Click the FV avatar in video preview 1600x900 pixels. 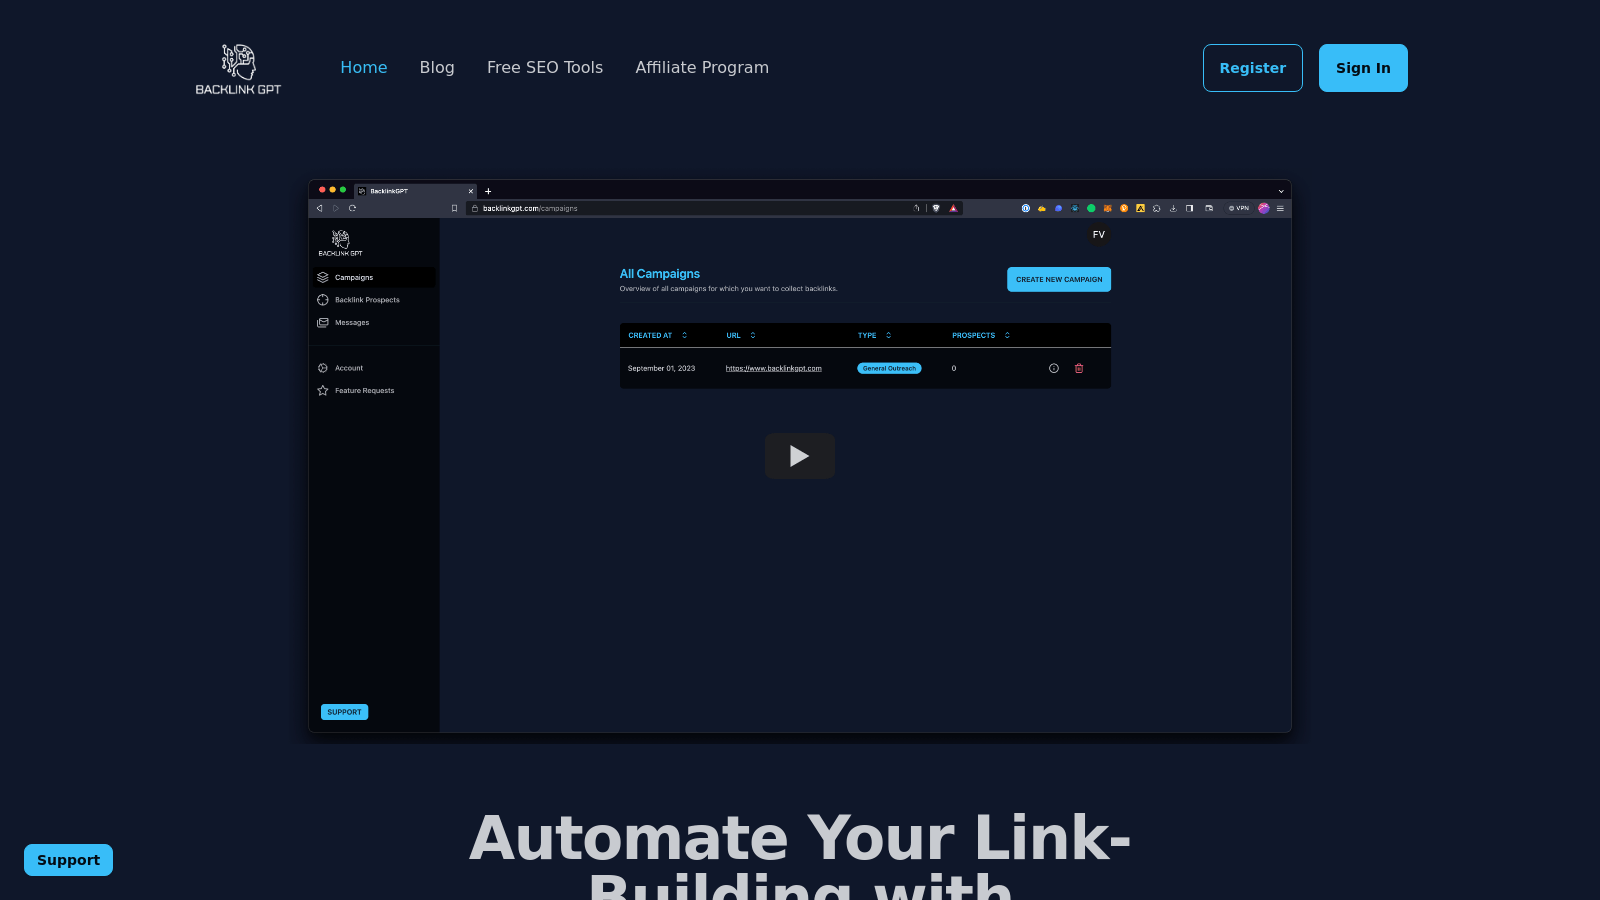click(x=1099, y=235)
